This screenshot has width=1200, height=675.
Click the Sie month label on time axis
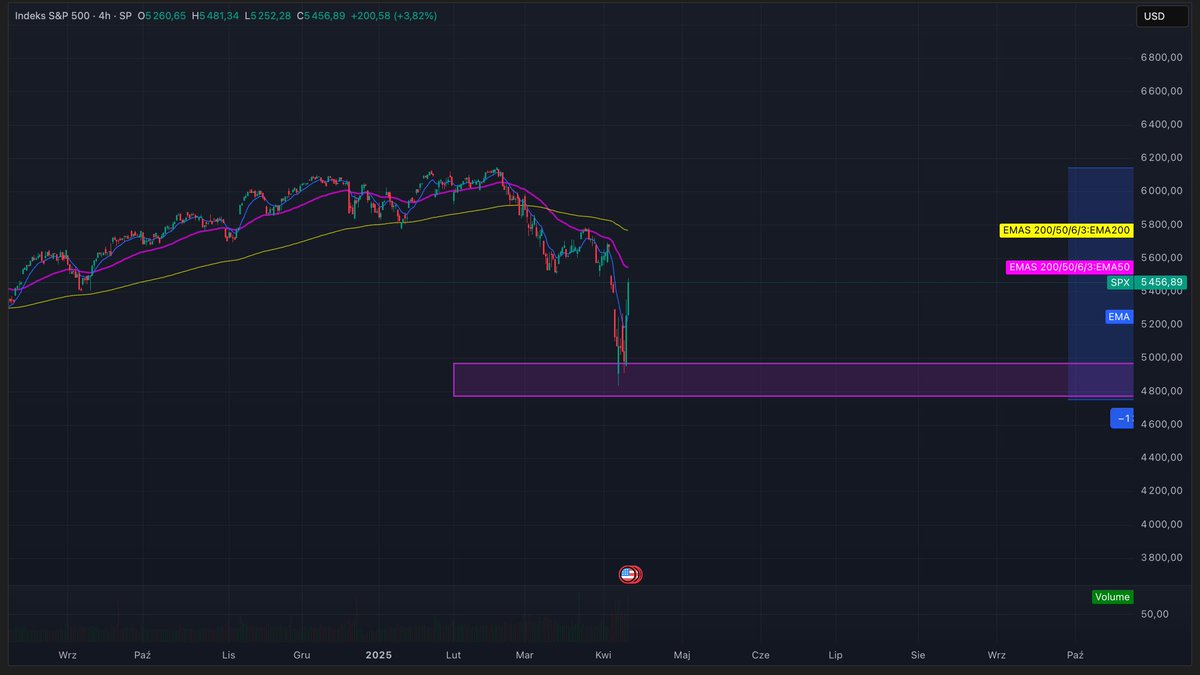coord(918,655)
